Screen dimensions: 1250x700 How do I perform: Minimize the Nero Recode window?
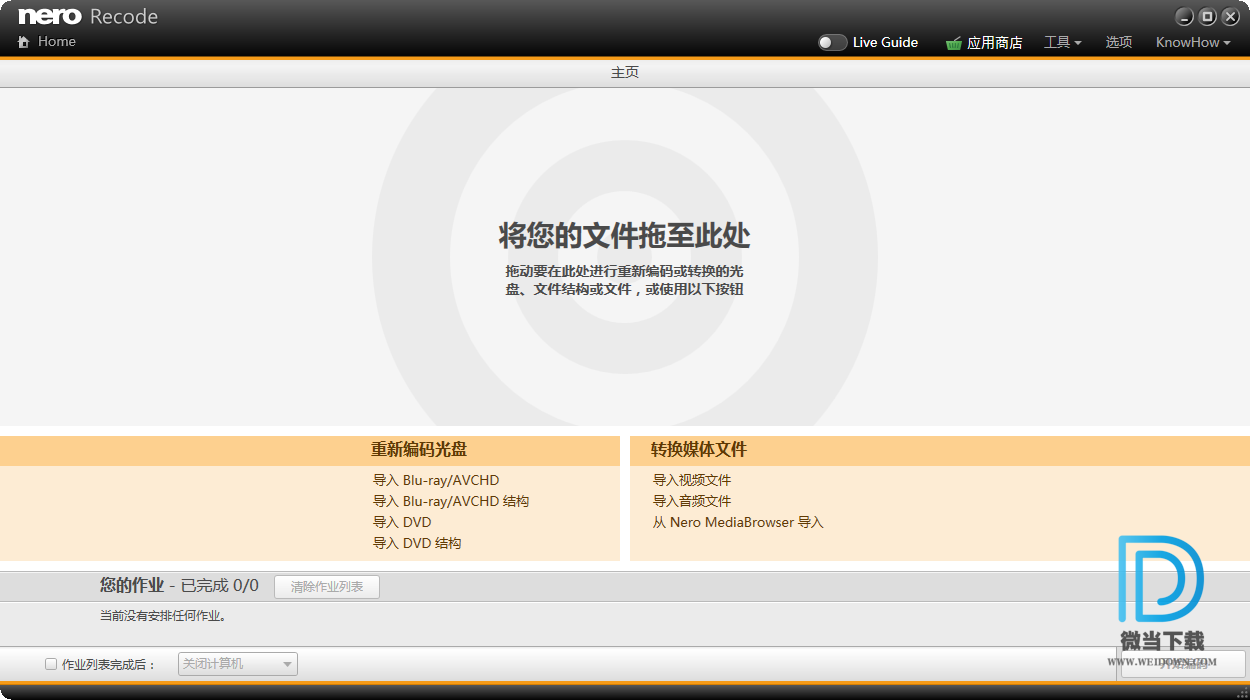pos(1184,17)
